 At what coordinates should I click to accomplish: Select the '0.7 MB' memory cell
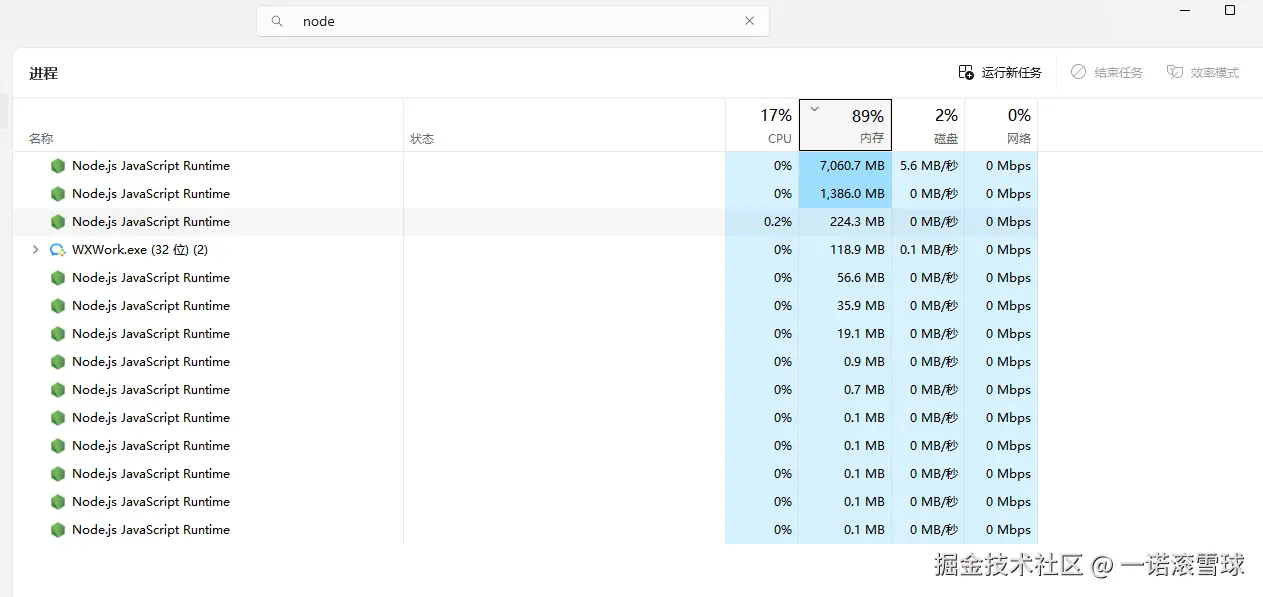click(x=845, y=390)
